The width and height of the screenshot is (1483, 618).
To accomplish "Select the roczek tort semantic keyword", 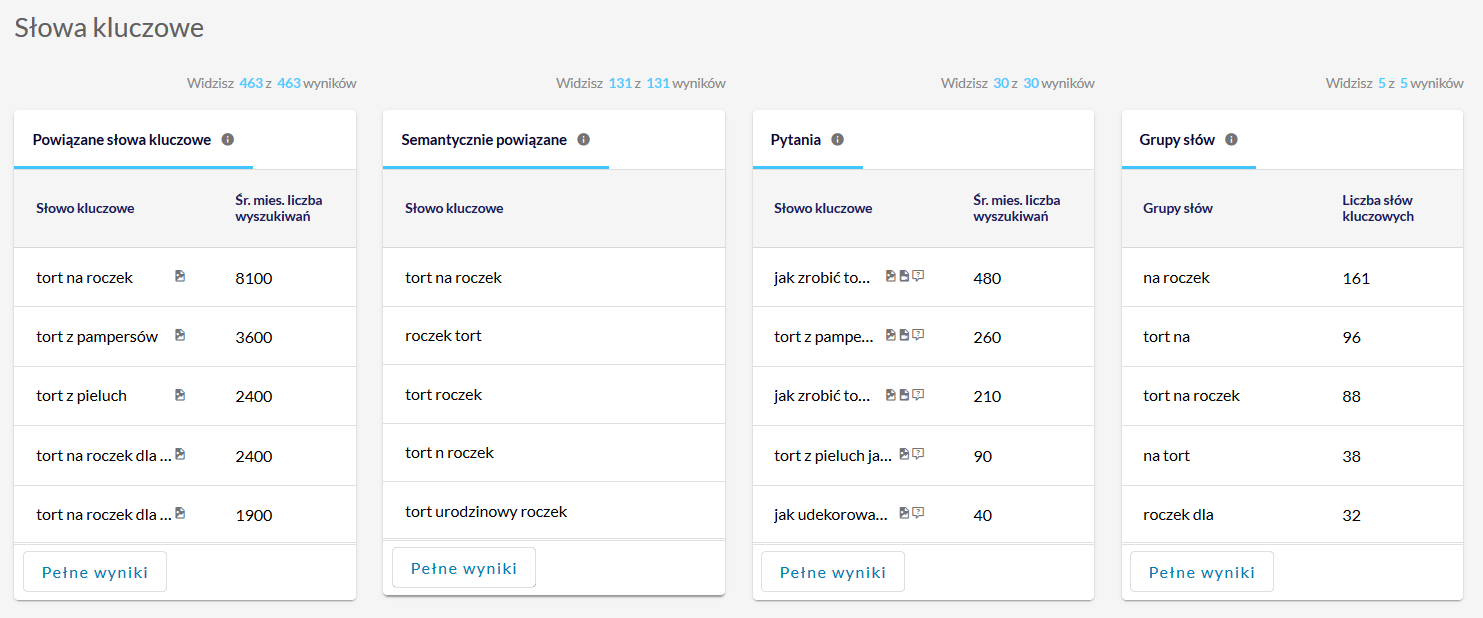I will (x=443, y=336).
